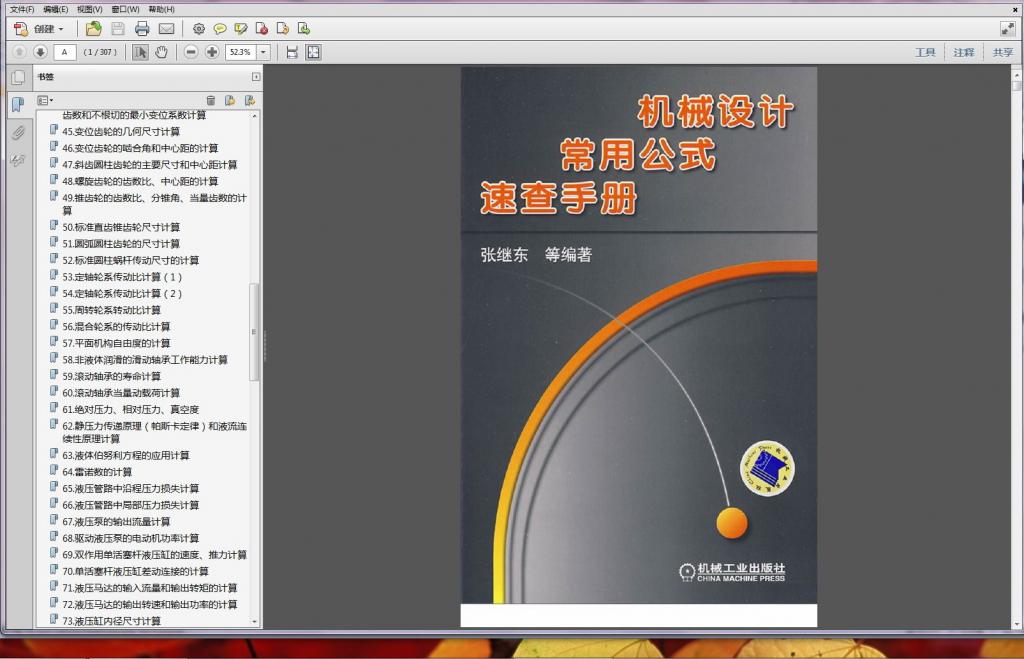Open bookmark 54.定轴轮系传动比计算（2）
Screen dimensions: 1024x659
122,293
